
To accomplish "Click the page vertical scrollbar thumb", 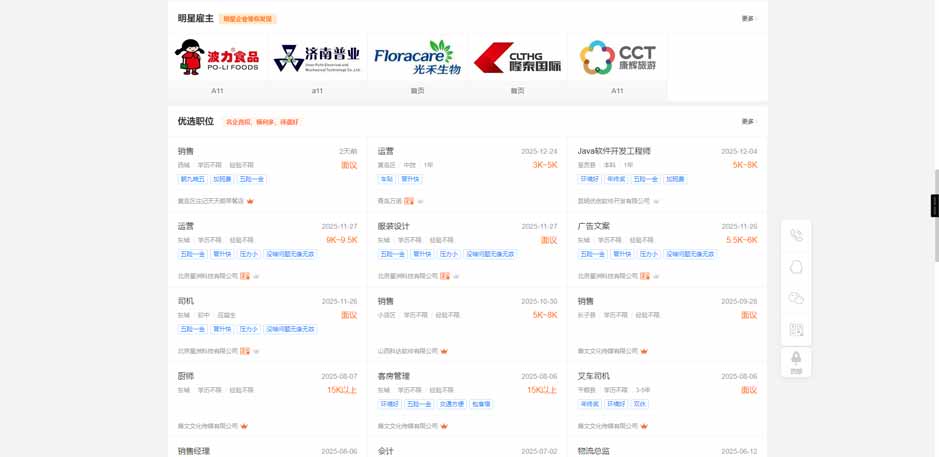I will click(x=937, y=216).
